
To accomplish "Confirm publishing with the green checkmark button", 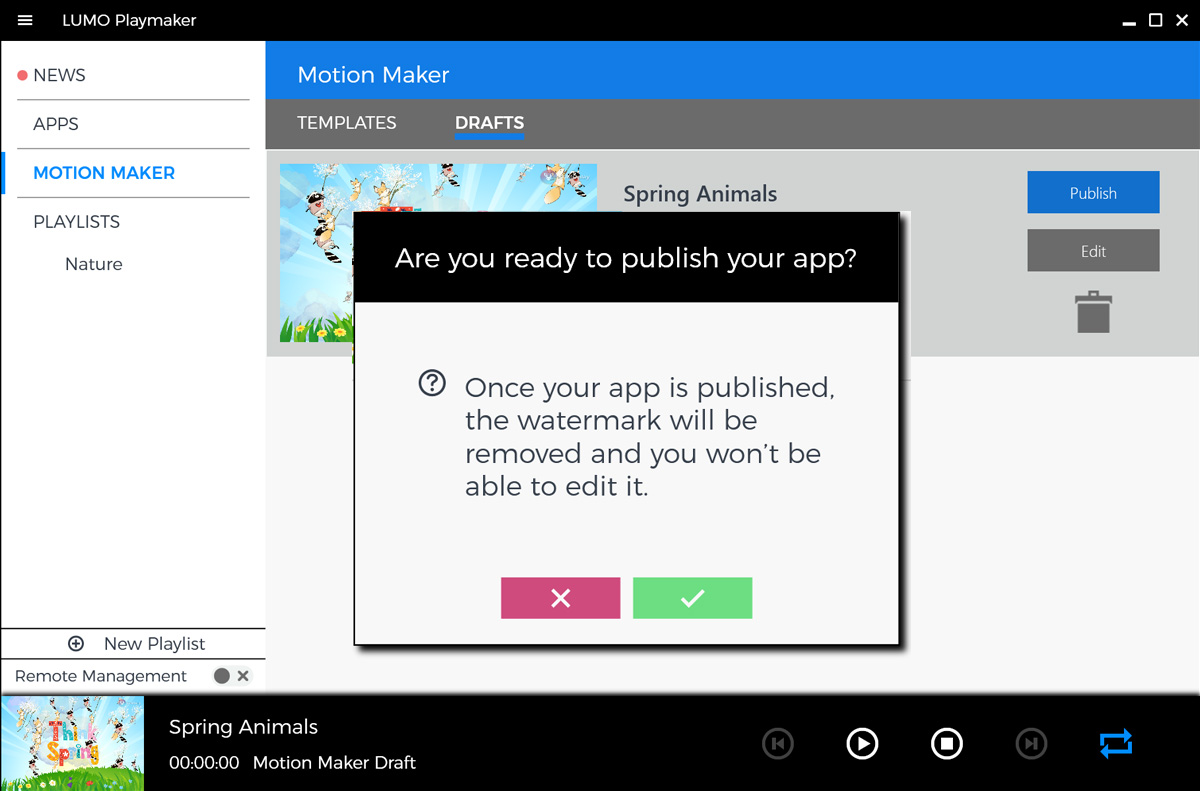I will click(692, 598).
